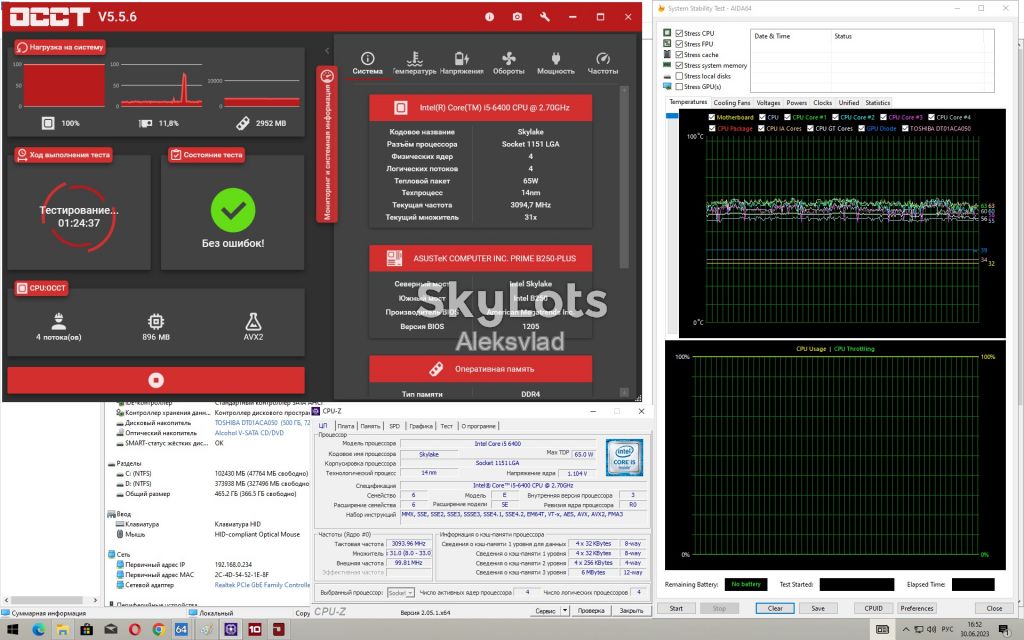
Task: Collapse the OCCT monitoring side panel arrow
Action: tap(327, 50)
